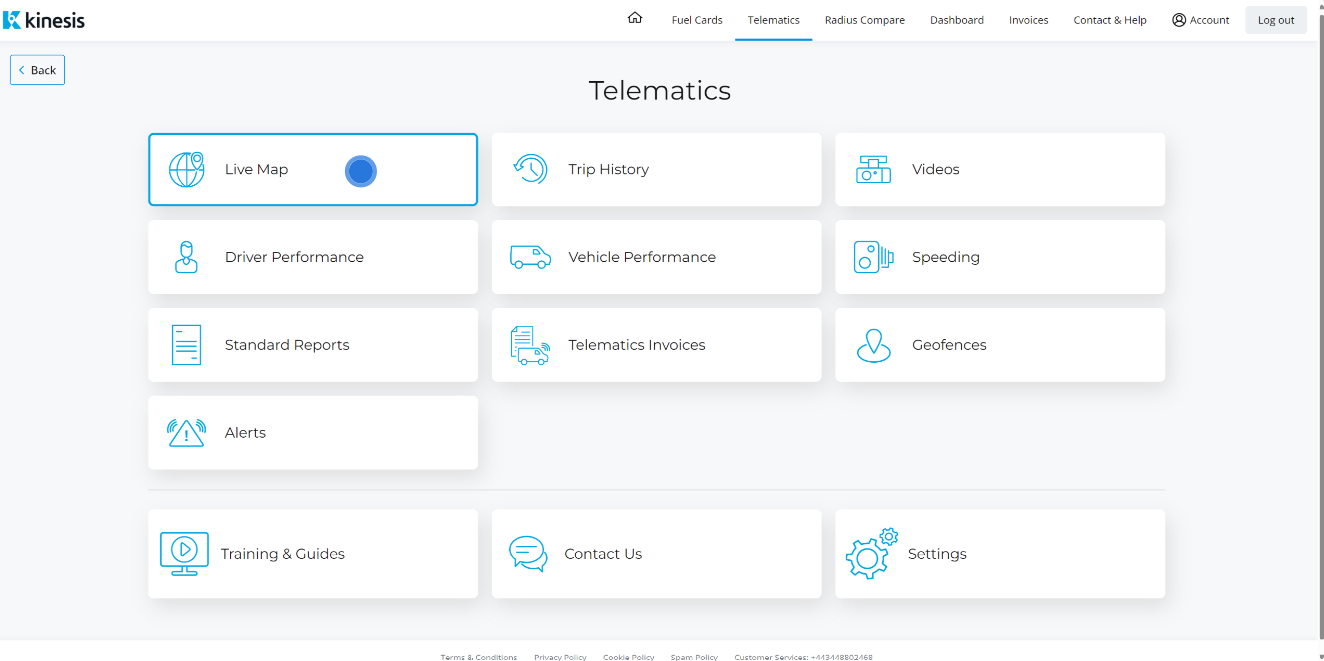The width and height of the screenshot is (1324, 661).
Task: Click the Contact Us speech bubble icon
Action: [528, 554]
